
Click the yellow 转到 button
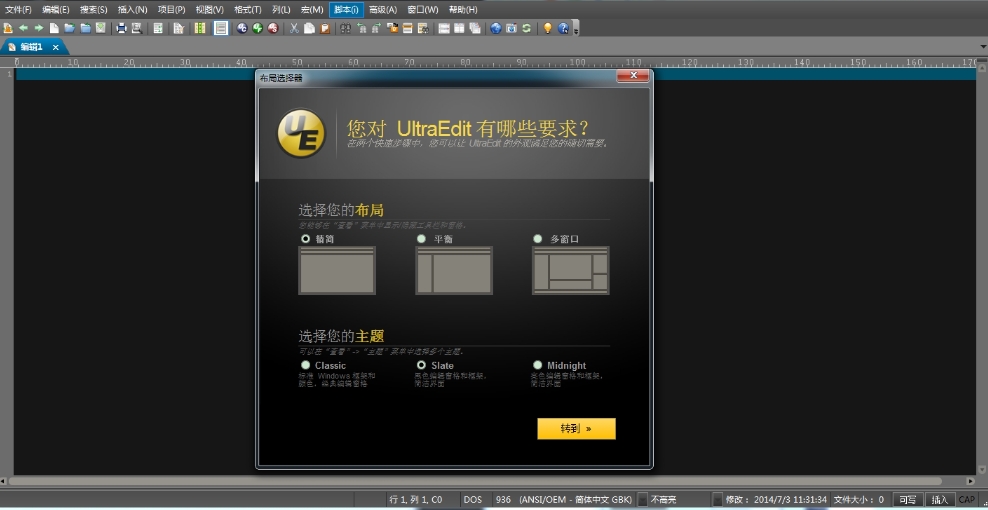tap(577, 429)
